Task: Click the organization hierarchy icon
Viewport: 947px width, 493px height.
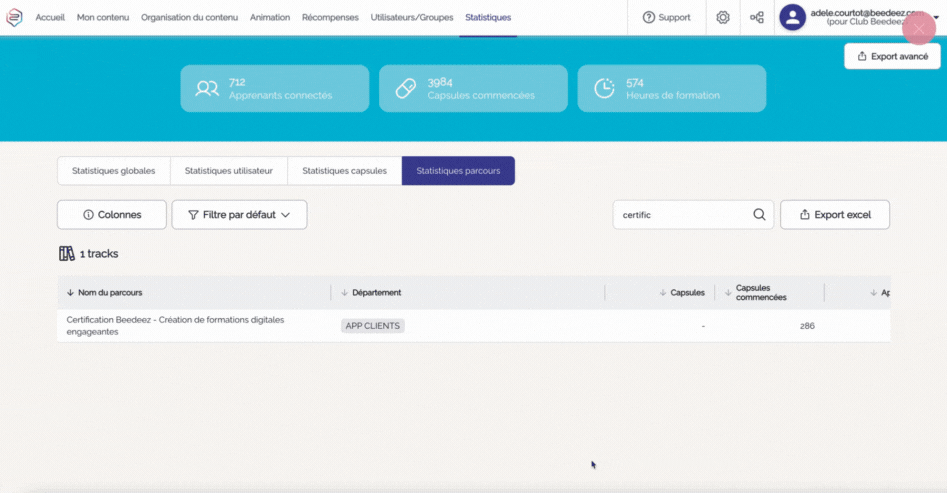Action: (757, 17)
